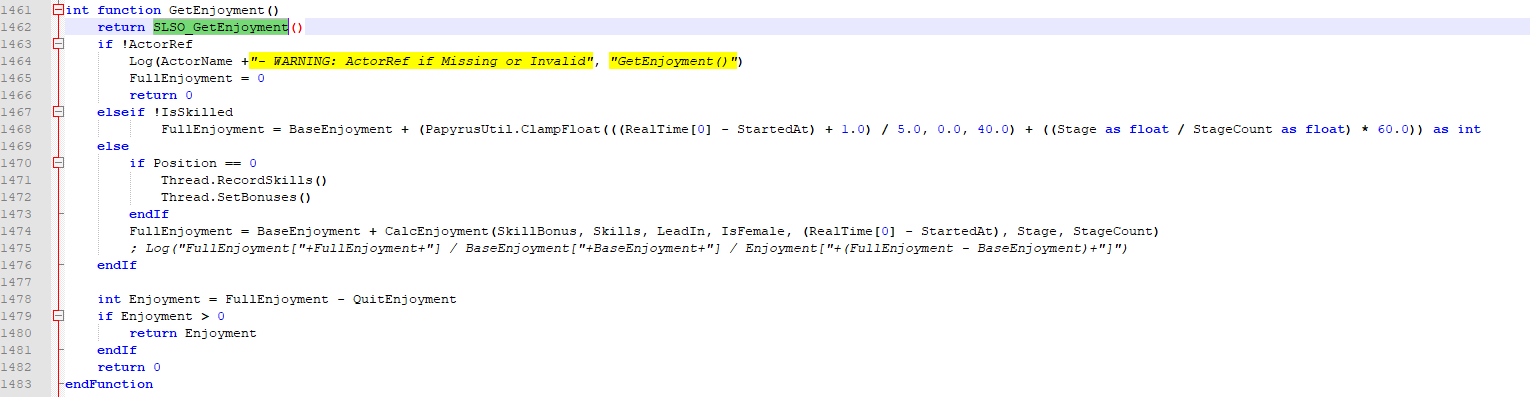This screenshot has width=1530, height=397.
Task: Click line number 1478 in the margin
Action: point(17,299)
